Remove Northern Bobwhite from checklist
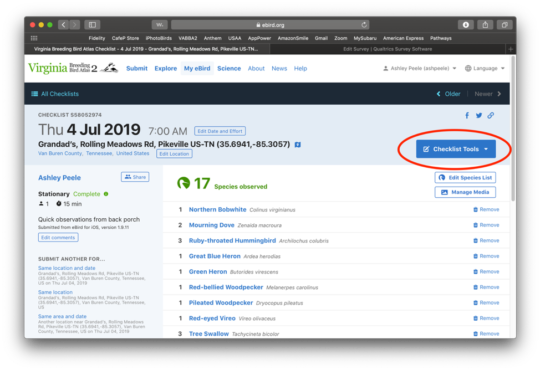Viewport: 540px width, 370px height. pos(486,209)
